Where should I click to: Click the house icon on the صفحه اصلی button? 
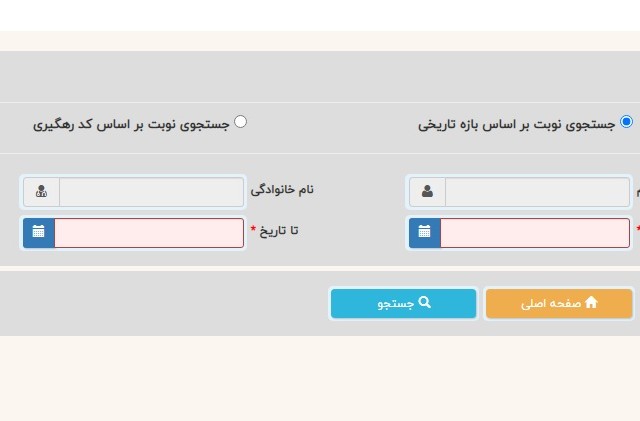click(x=591, y=302)
